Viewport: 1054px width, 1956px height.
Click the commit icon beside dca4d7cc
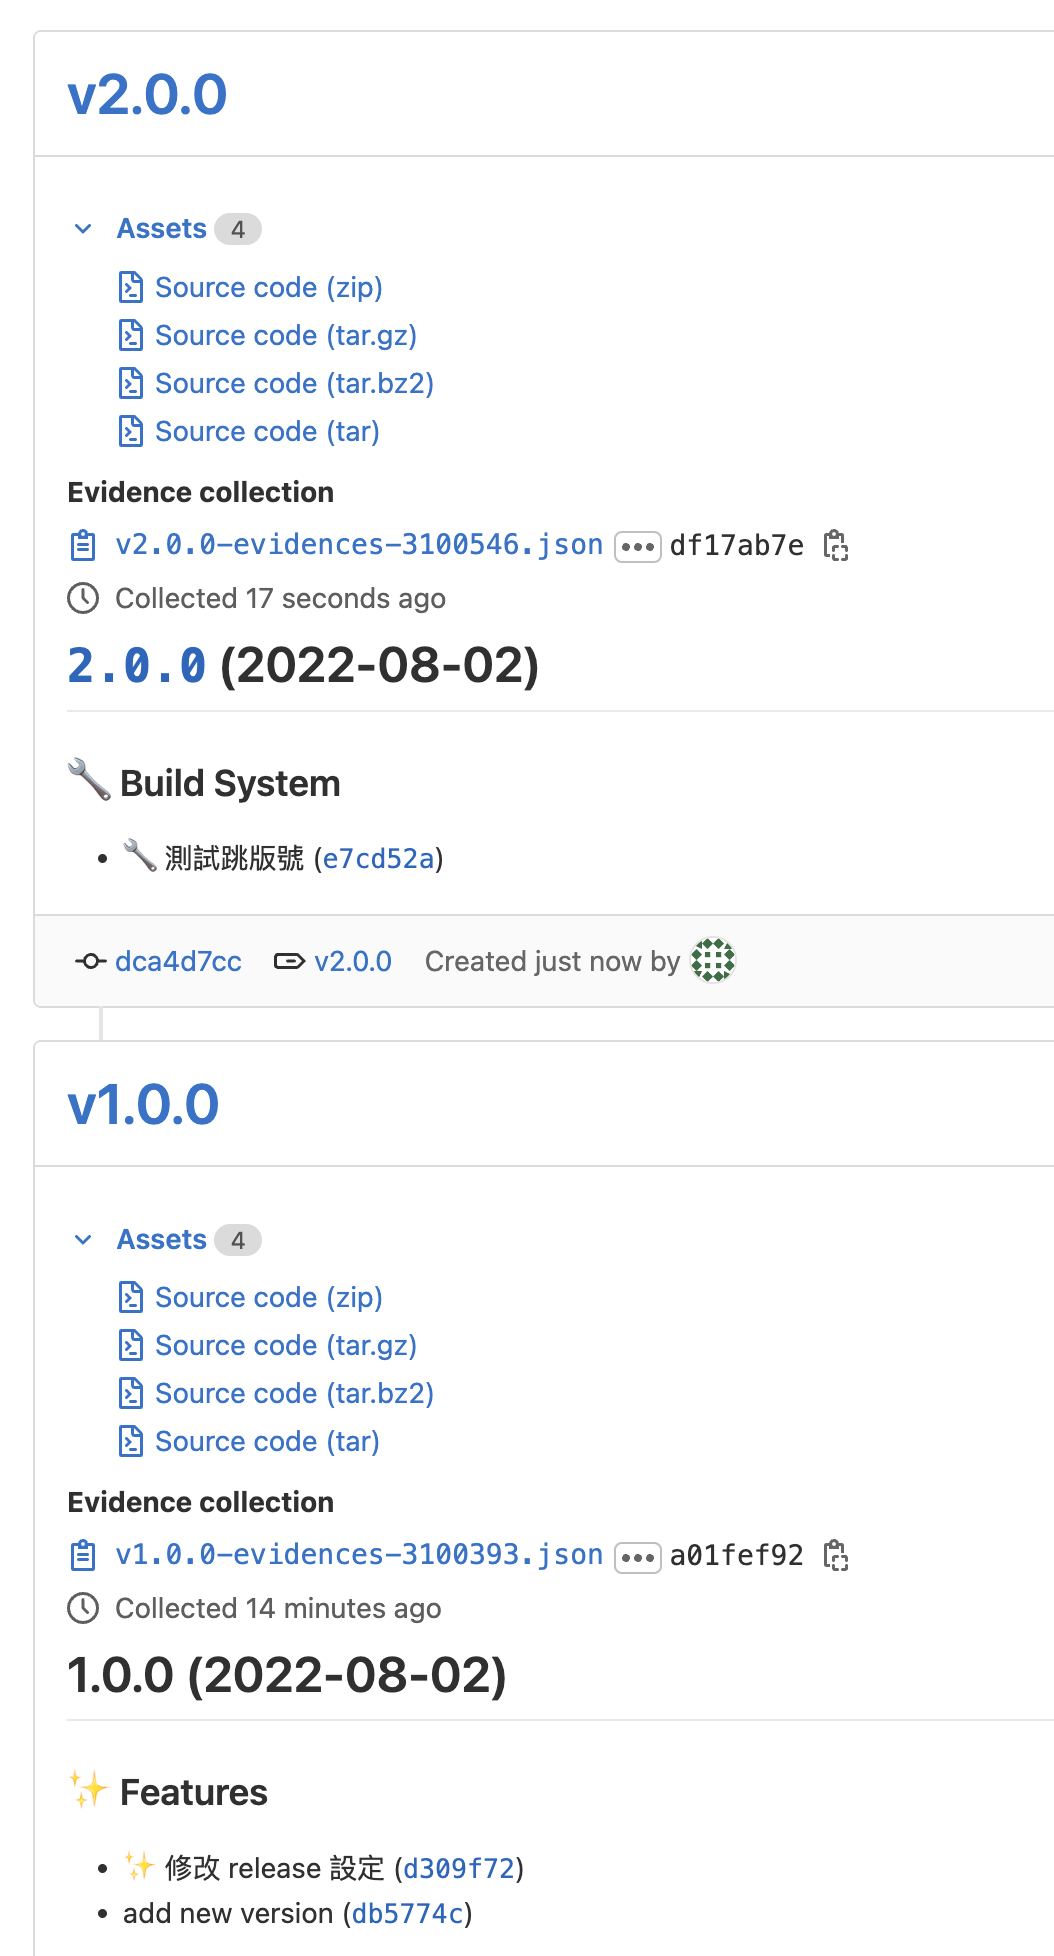(x=90, y=961)
